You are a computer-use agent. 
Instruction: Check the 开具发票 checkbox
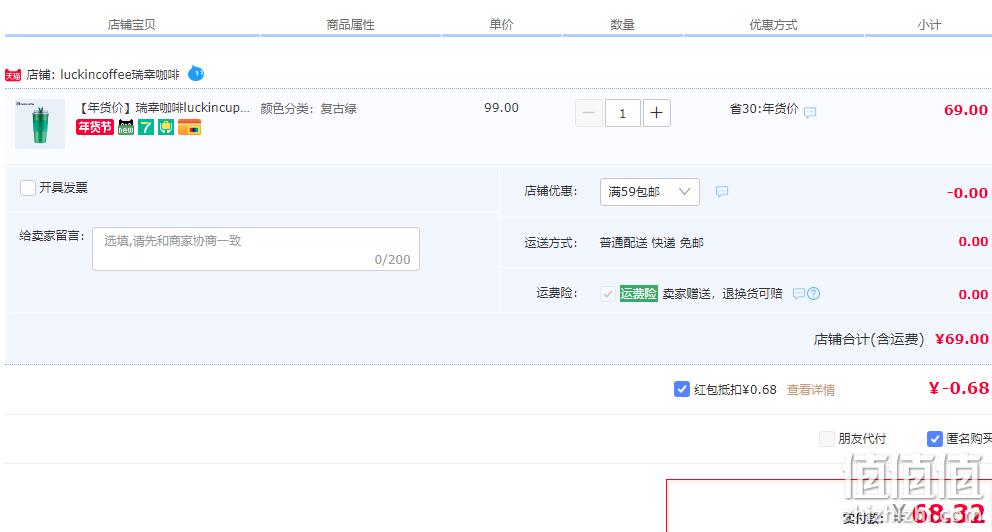[x=28, y=188]
